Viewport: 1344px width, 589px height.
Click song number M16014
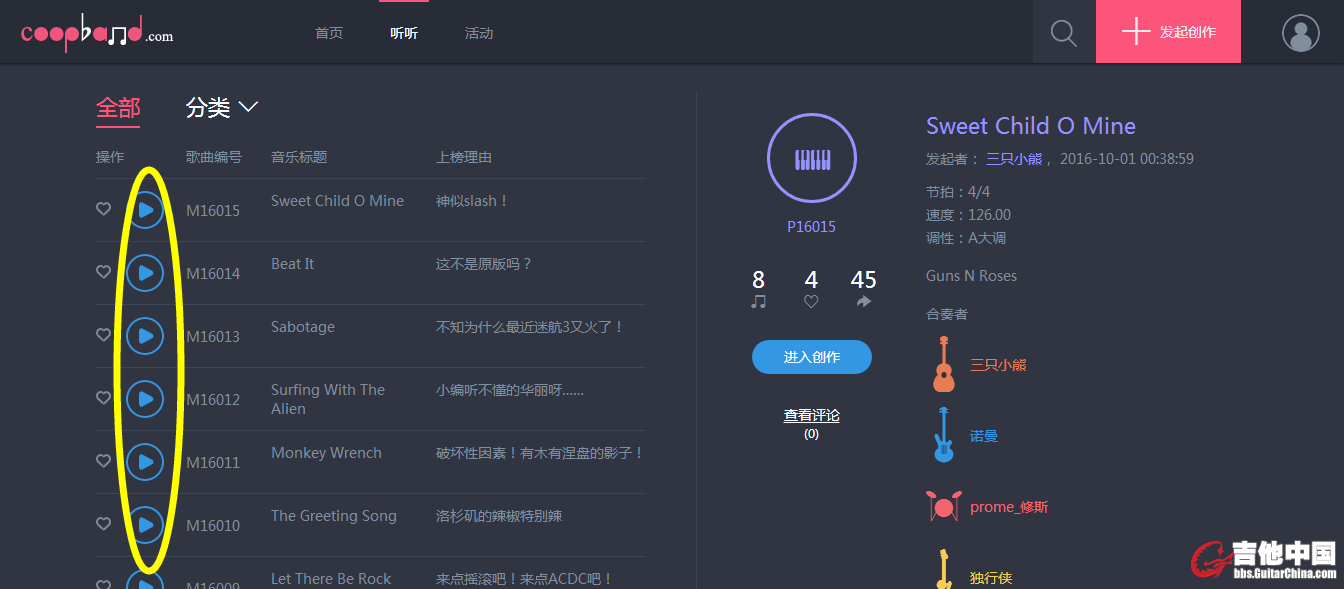(213, 274)
